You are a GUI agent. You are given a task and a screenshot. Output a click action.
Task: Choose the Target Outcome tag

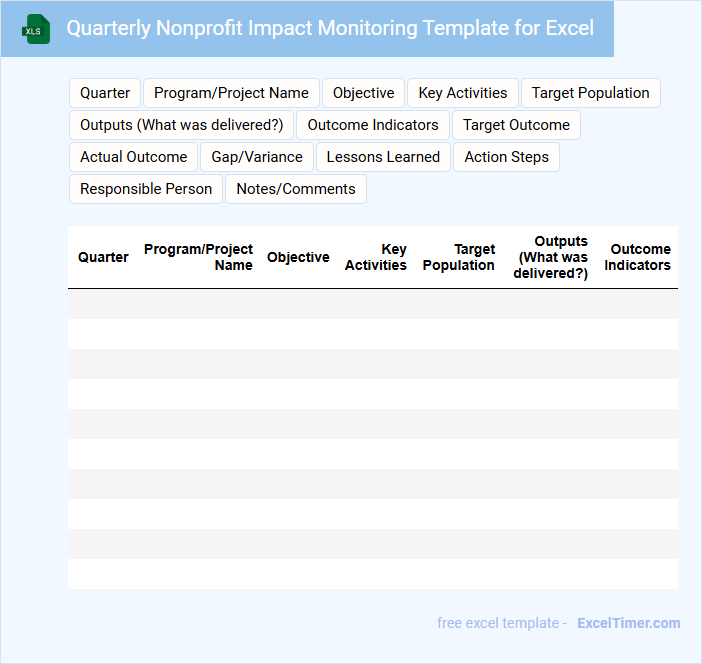(x=516, y=125)
